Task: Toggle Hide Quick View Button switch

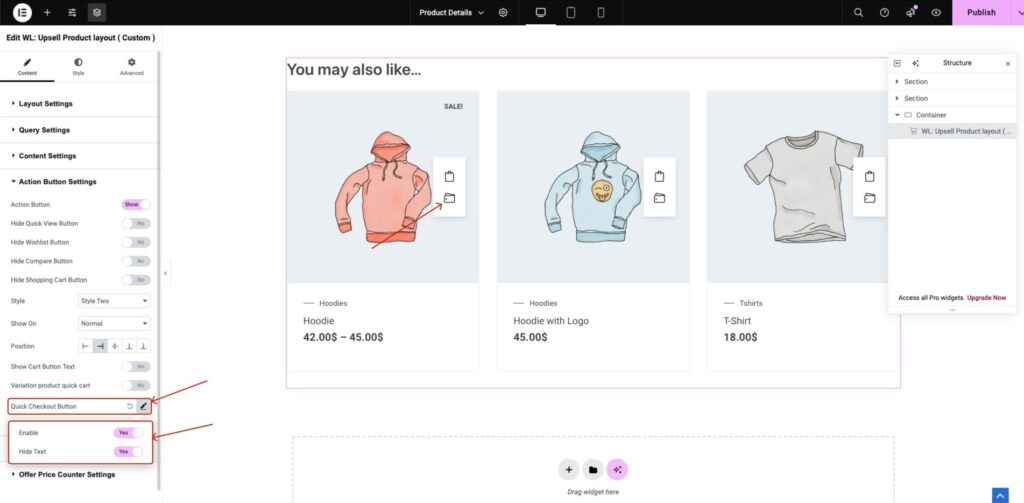Action: 136,223
